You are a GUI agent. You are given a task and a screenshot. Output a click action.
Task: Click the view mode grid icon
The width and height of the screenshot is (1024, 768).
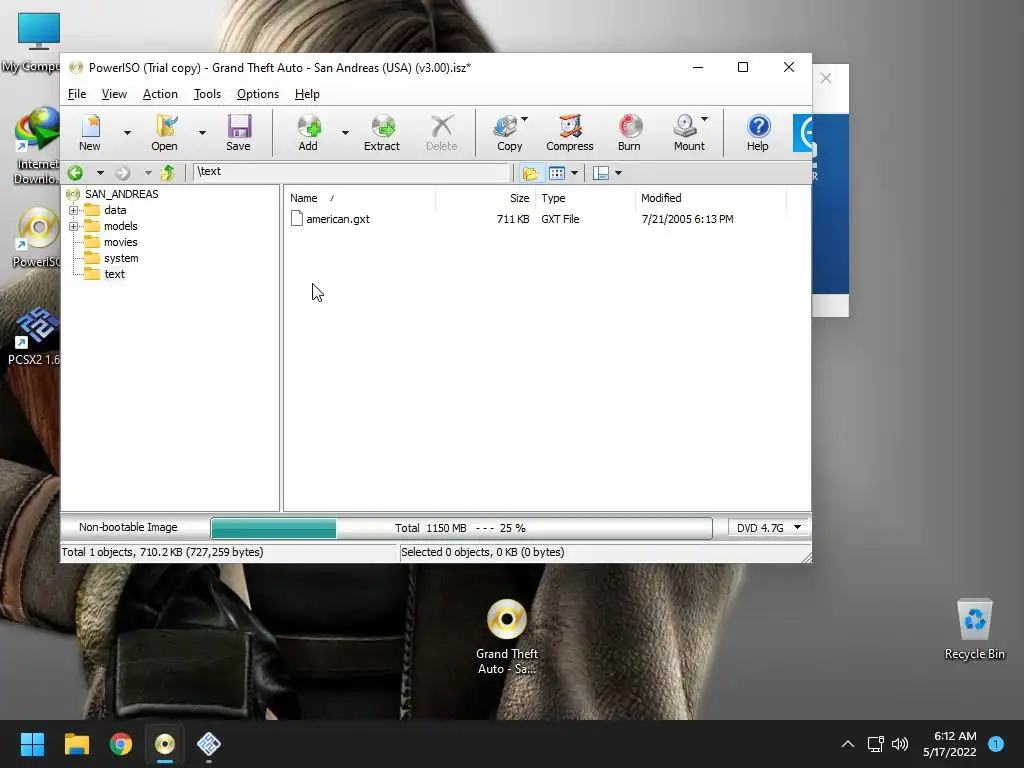557,173
